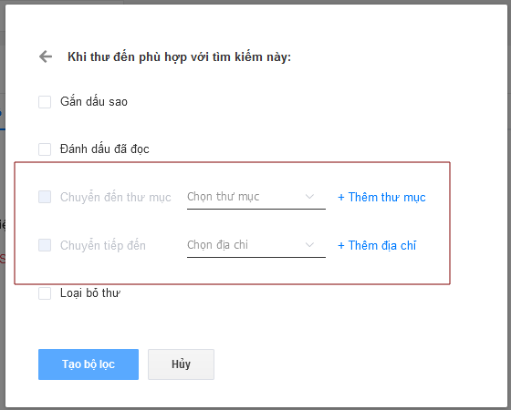Click the 'Loại bỏ thư' label
Image resolution: width=511 pixels, height=410 pixels.
(90, 293)
